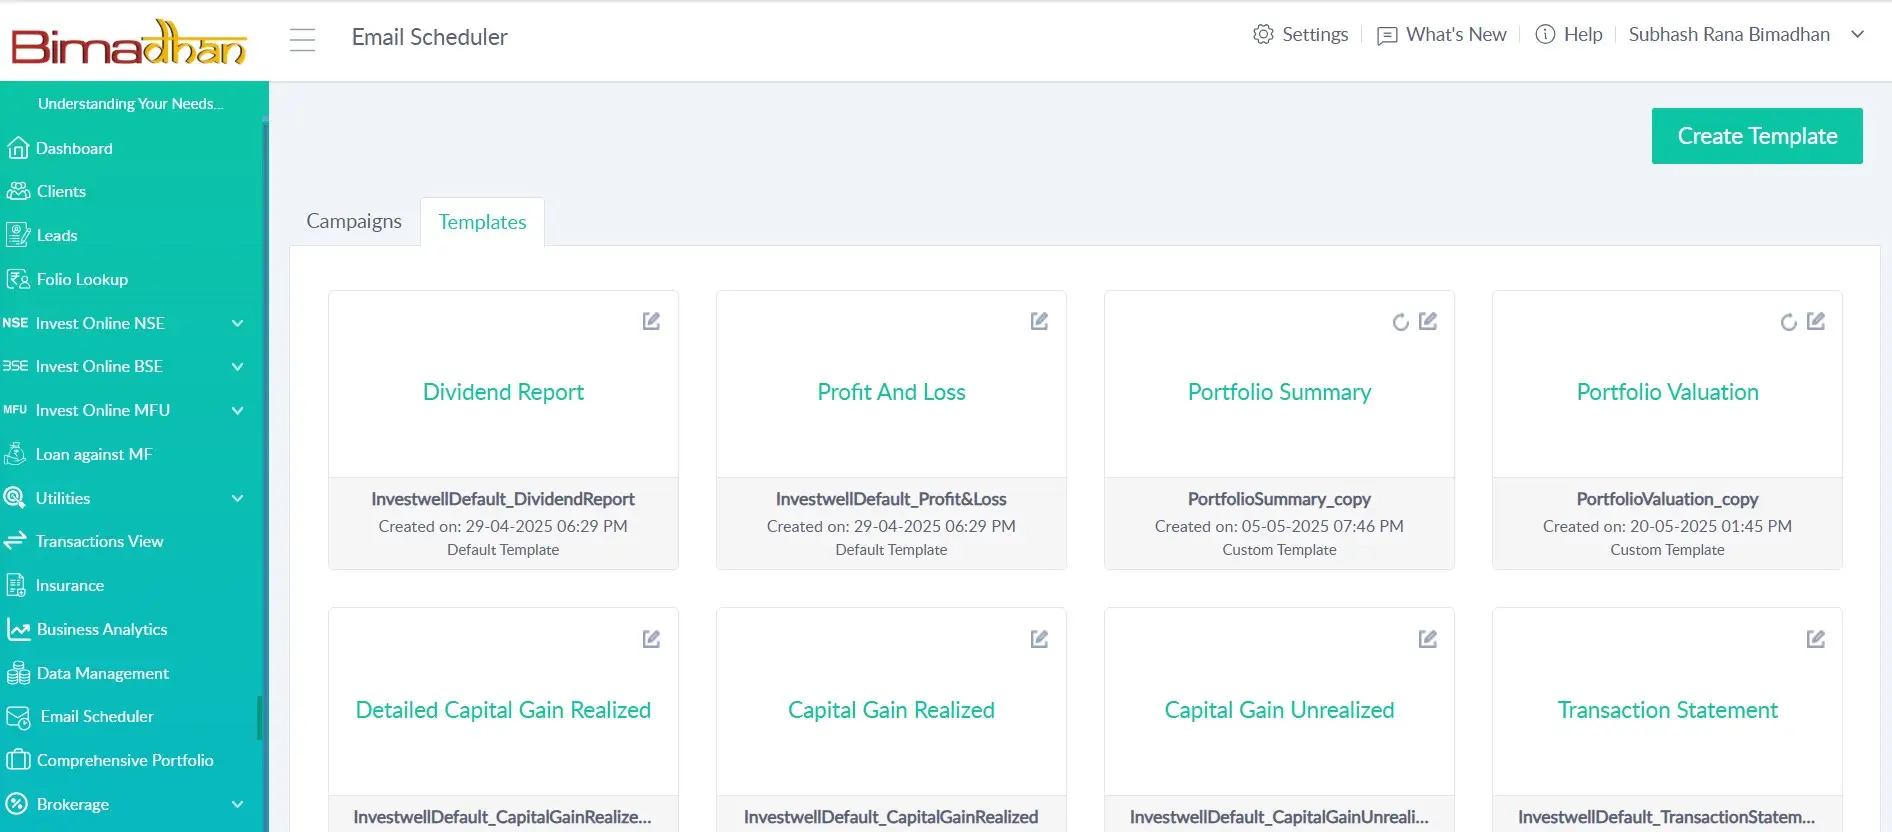
Task: Open the Transaction Statement template title
Action: click(x=1667, y=710)
